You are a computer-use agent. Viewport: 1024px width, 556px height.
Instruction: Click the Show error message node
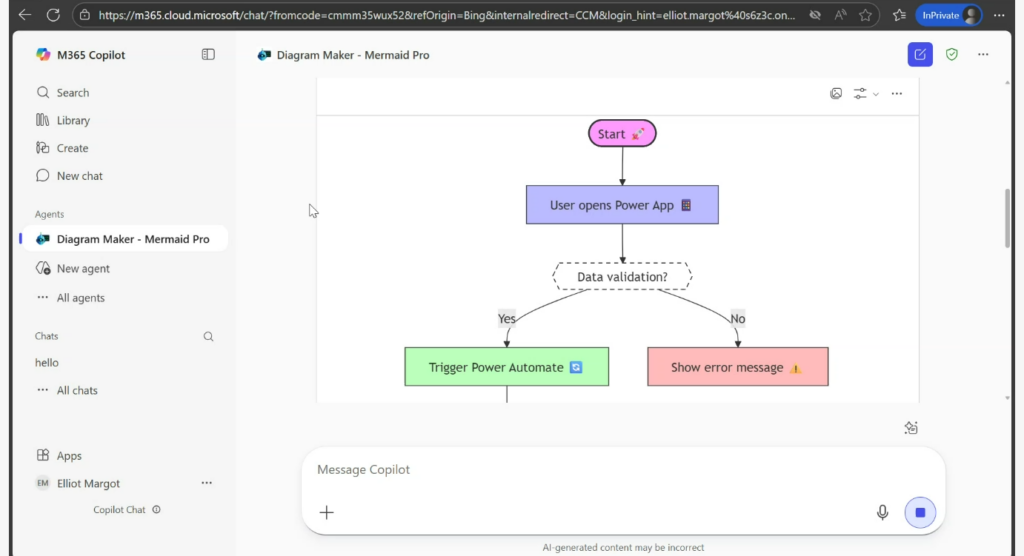(x=738, y=367)
